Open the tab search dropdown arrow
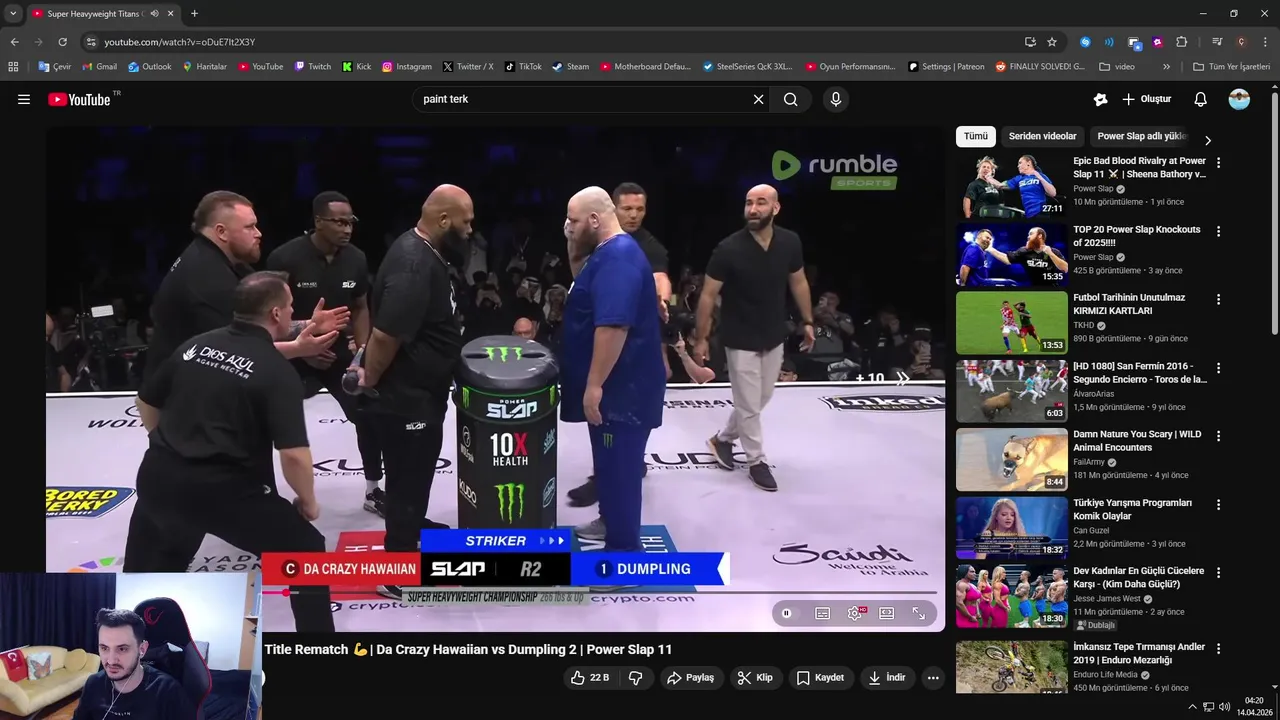The image size is (1280, 720). (x=13, y=13)
